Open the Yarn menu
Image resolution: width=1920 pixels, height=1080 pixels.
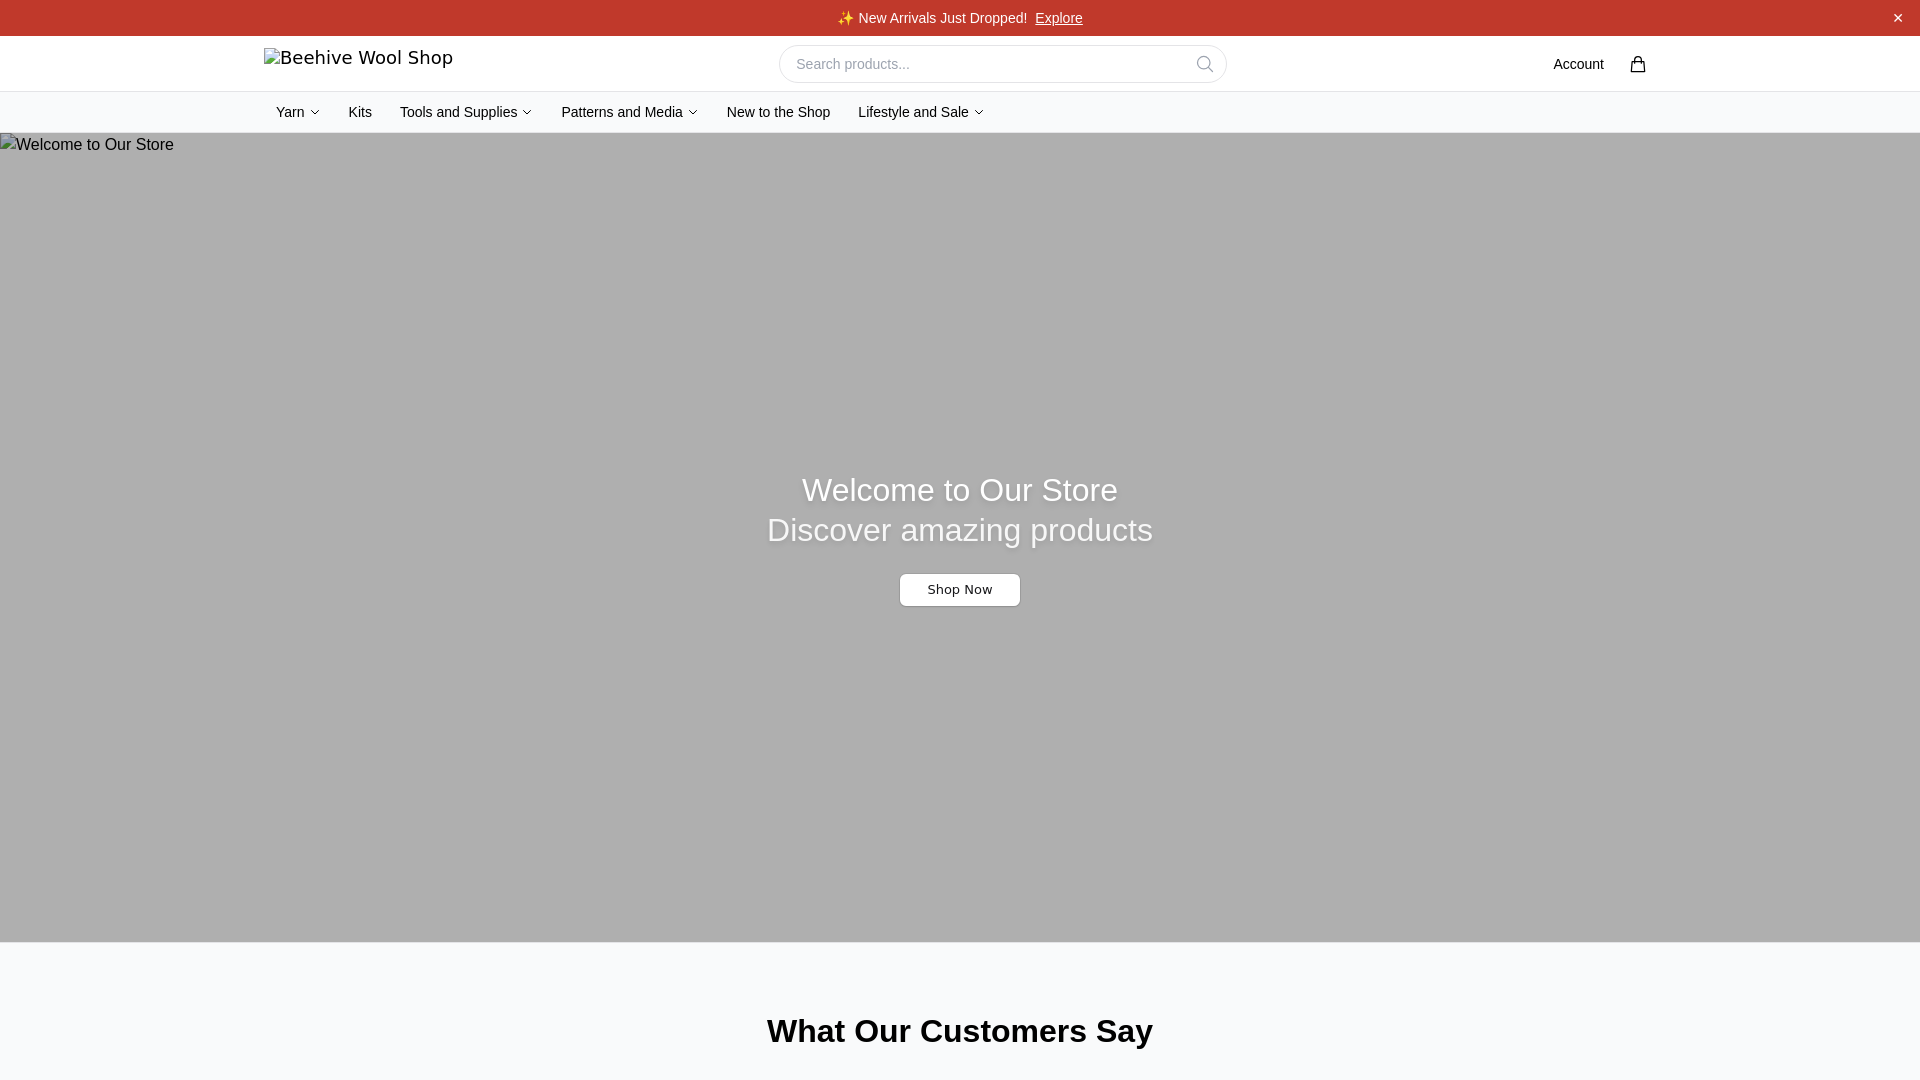(290, 112)
